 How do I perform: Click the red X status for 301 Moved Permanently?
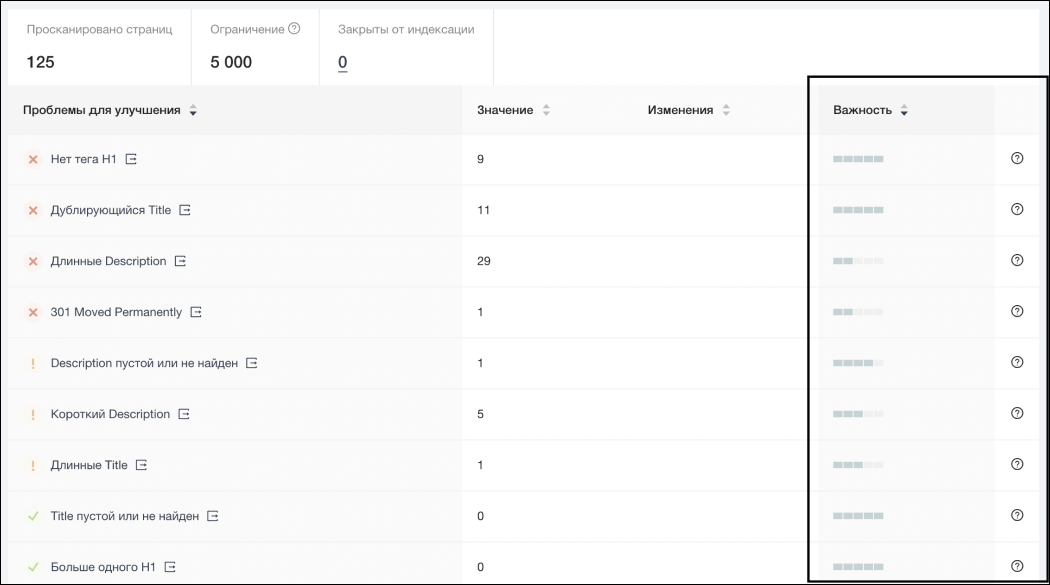click(x=33, y=312)
